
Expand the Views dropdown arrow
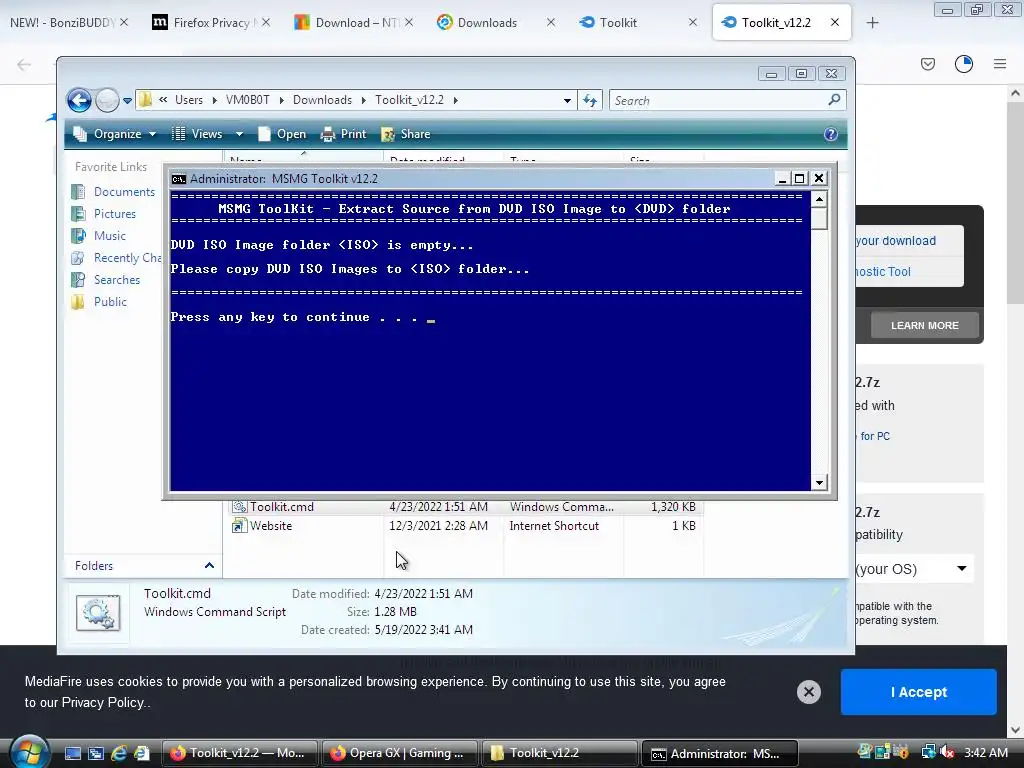tap(239, 134)
